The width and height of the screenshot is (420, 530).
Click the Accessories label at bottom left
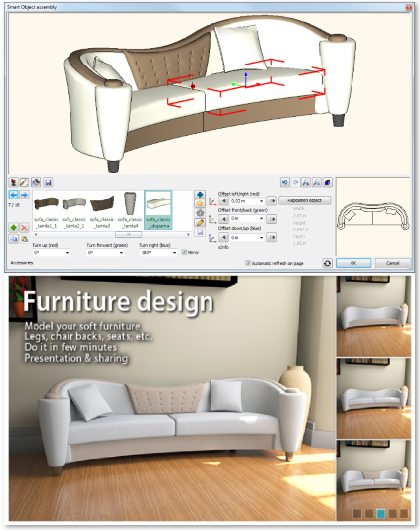pyautogui.click(x=22, y=263)
